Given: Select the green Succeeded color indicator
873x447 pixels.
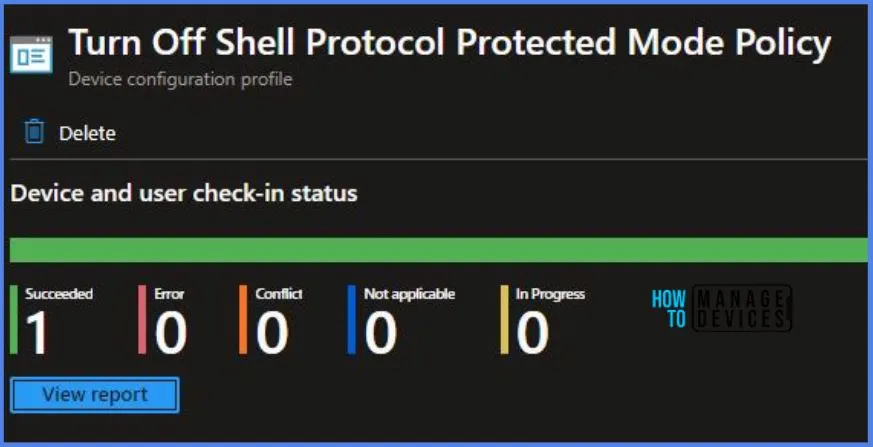Looking at the screenshot, I should coord(14,320).
